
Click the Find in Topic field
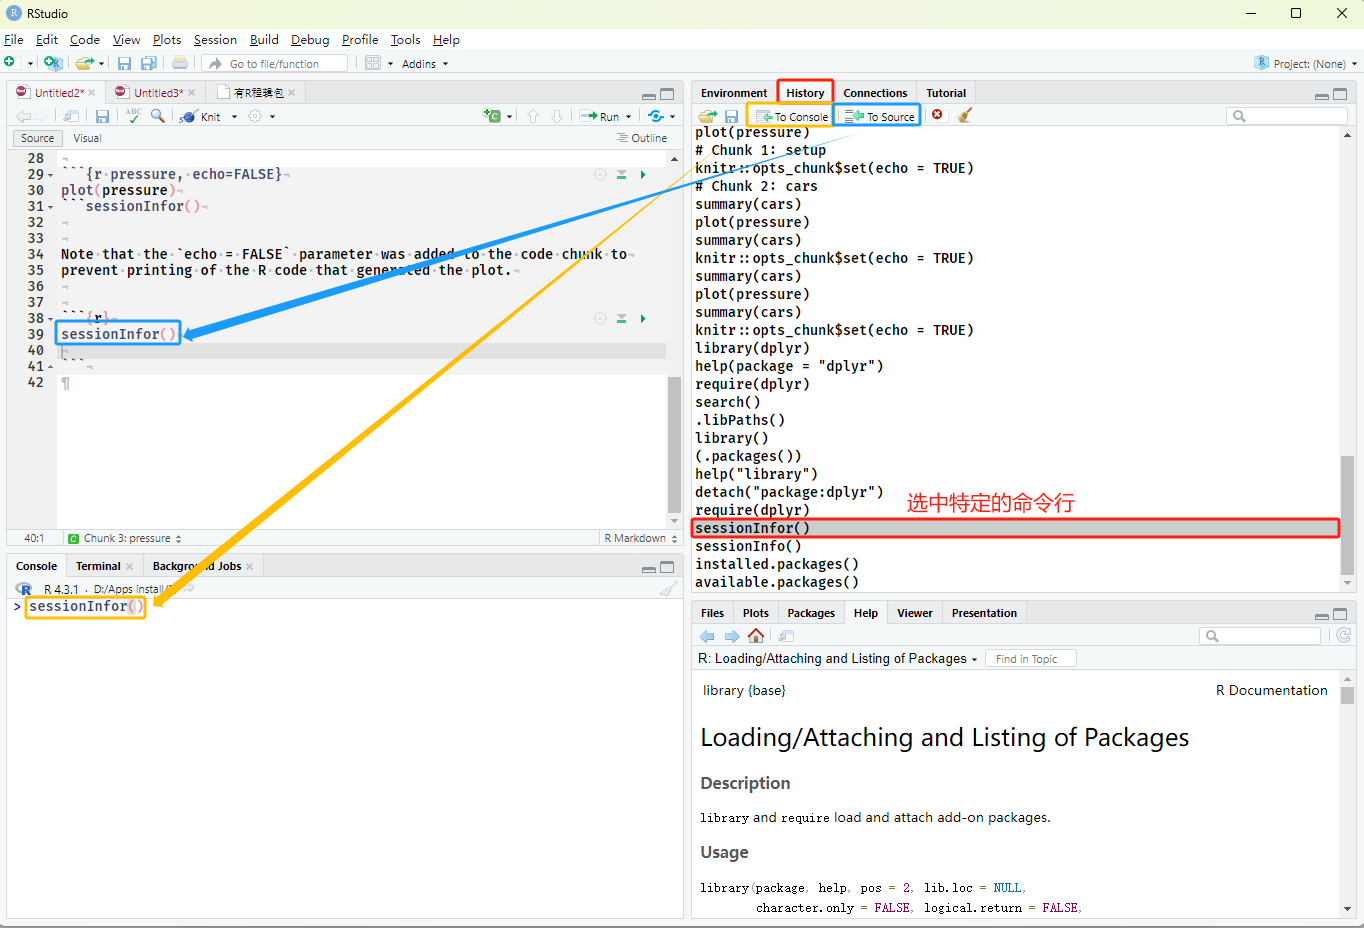pos(1030,659)
